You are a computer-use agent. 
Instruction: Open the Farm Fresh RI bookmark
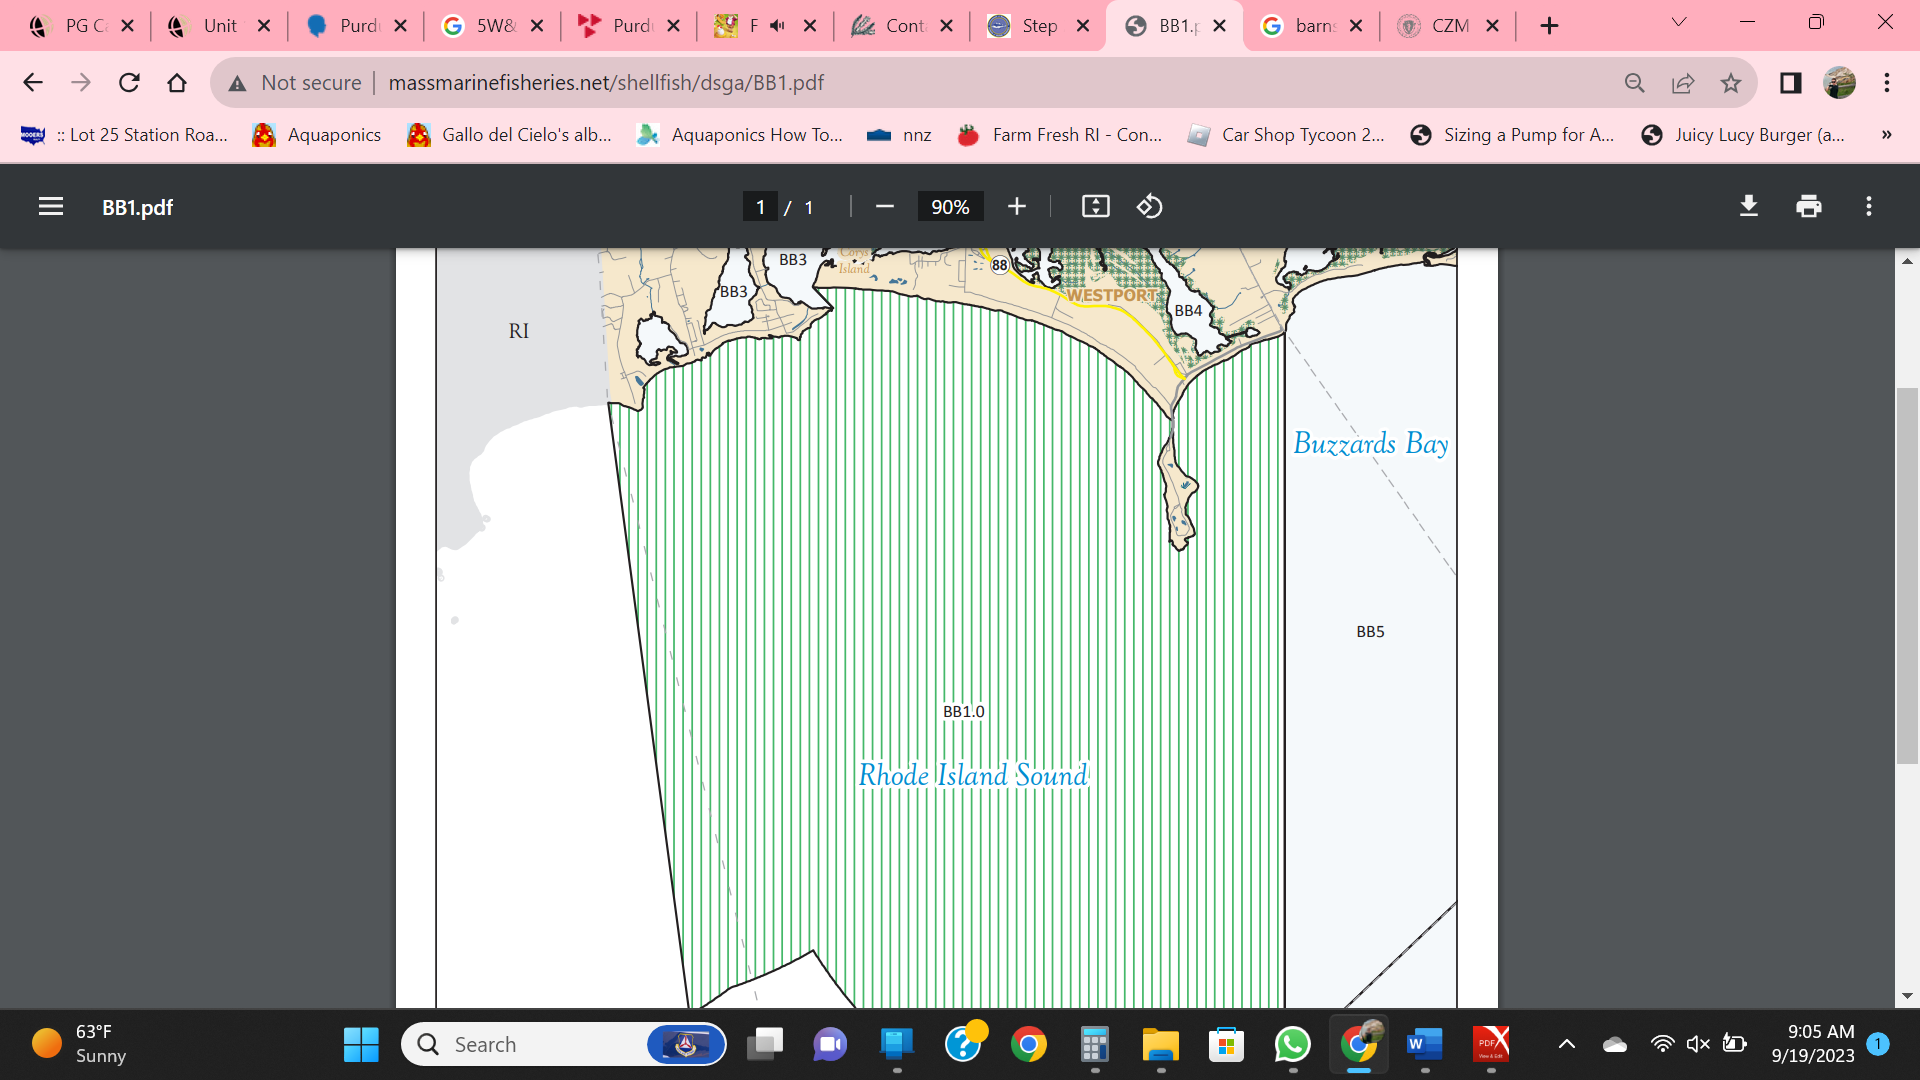(x=1060, y=135)
